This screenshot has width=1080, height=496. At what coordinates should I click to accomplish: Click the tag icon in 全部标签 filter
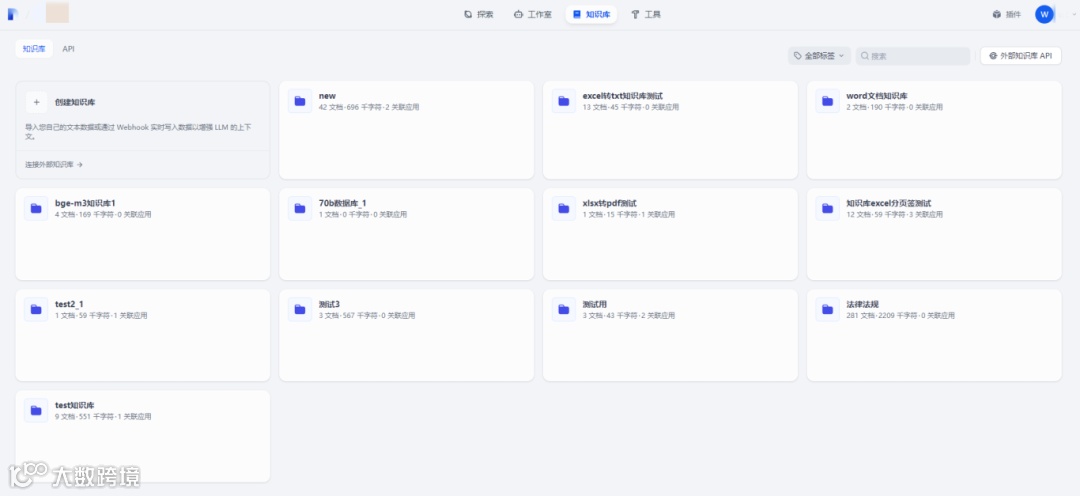pyautogui.click(x=798, y=56)
